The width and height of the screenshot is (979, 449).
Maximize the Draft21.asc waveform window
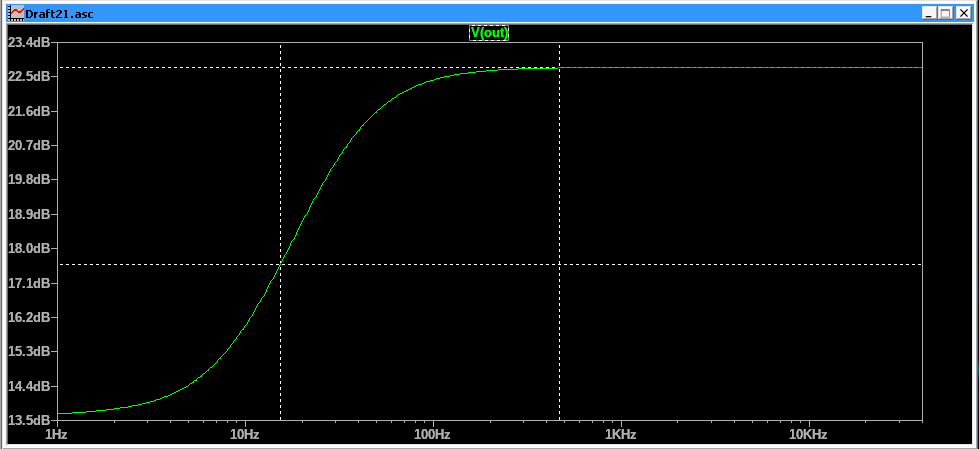point(946,12)
